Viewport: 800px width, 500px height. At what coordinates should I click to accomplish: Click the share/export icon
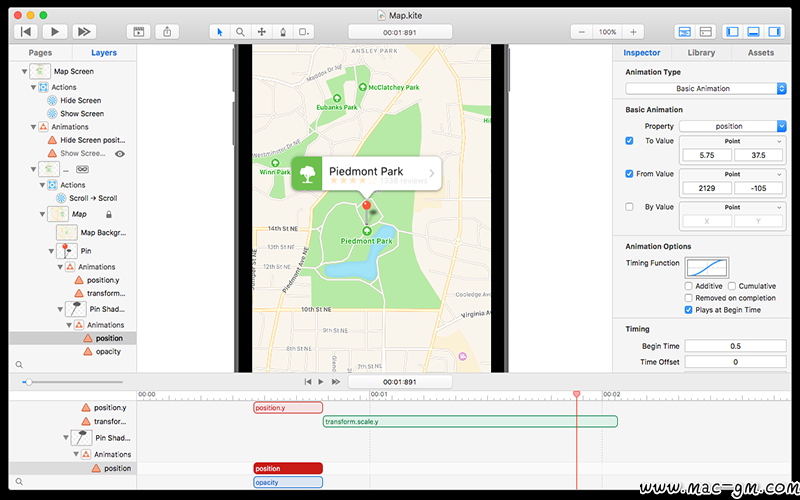tap(167, 32)
